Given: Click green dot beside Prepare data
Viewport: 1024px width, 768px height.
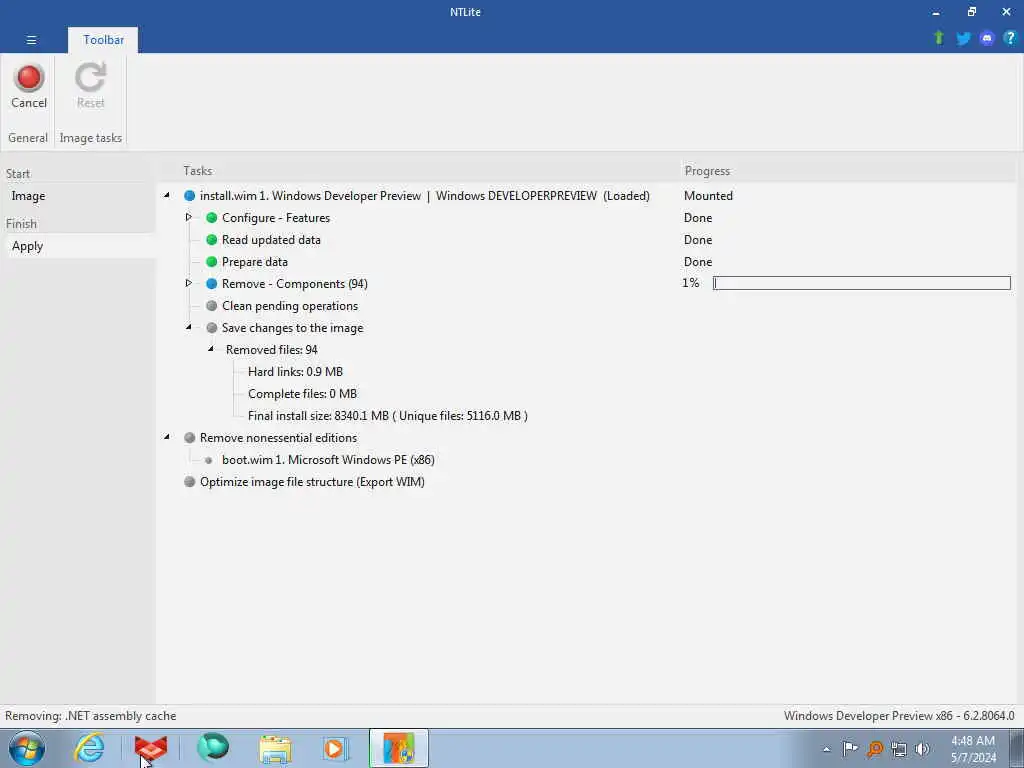Looking at the screenshot, I should (x=212, y=261).
